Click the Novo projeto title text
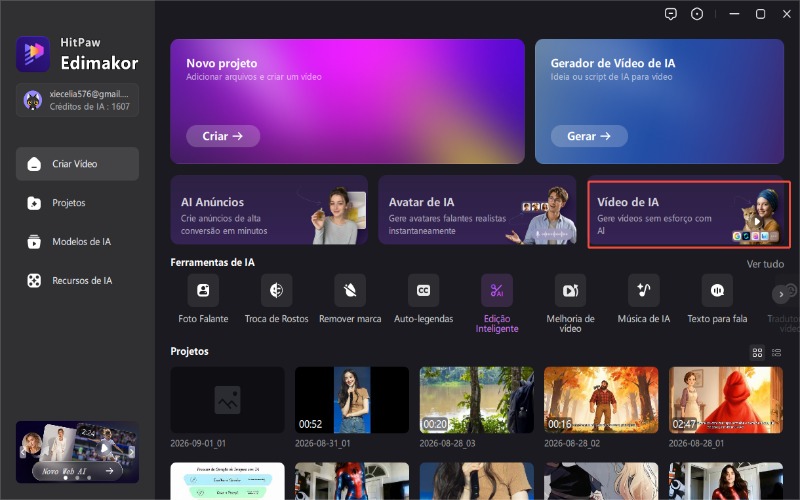The height and width of the screenshot is (500, 800). pos(221,63)
